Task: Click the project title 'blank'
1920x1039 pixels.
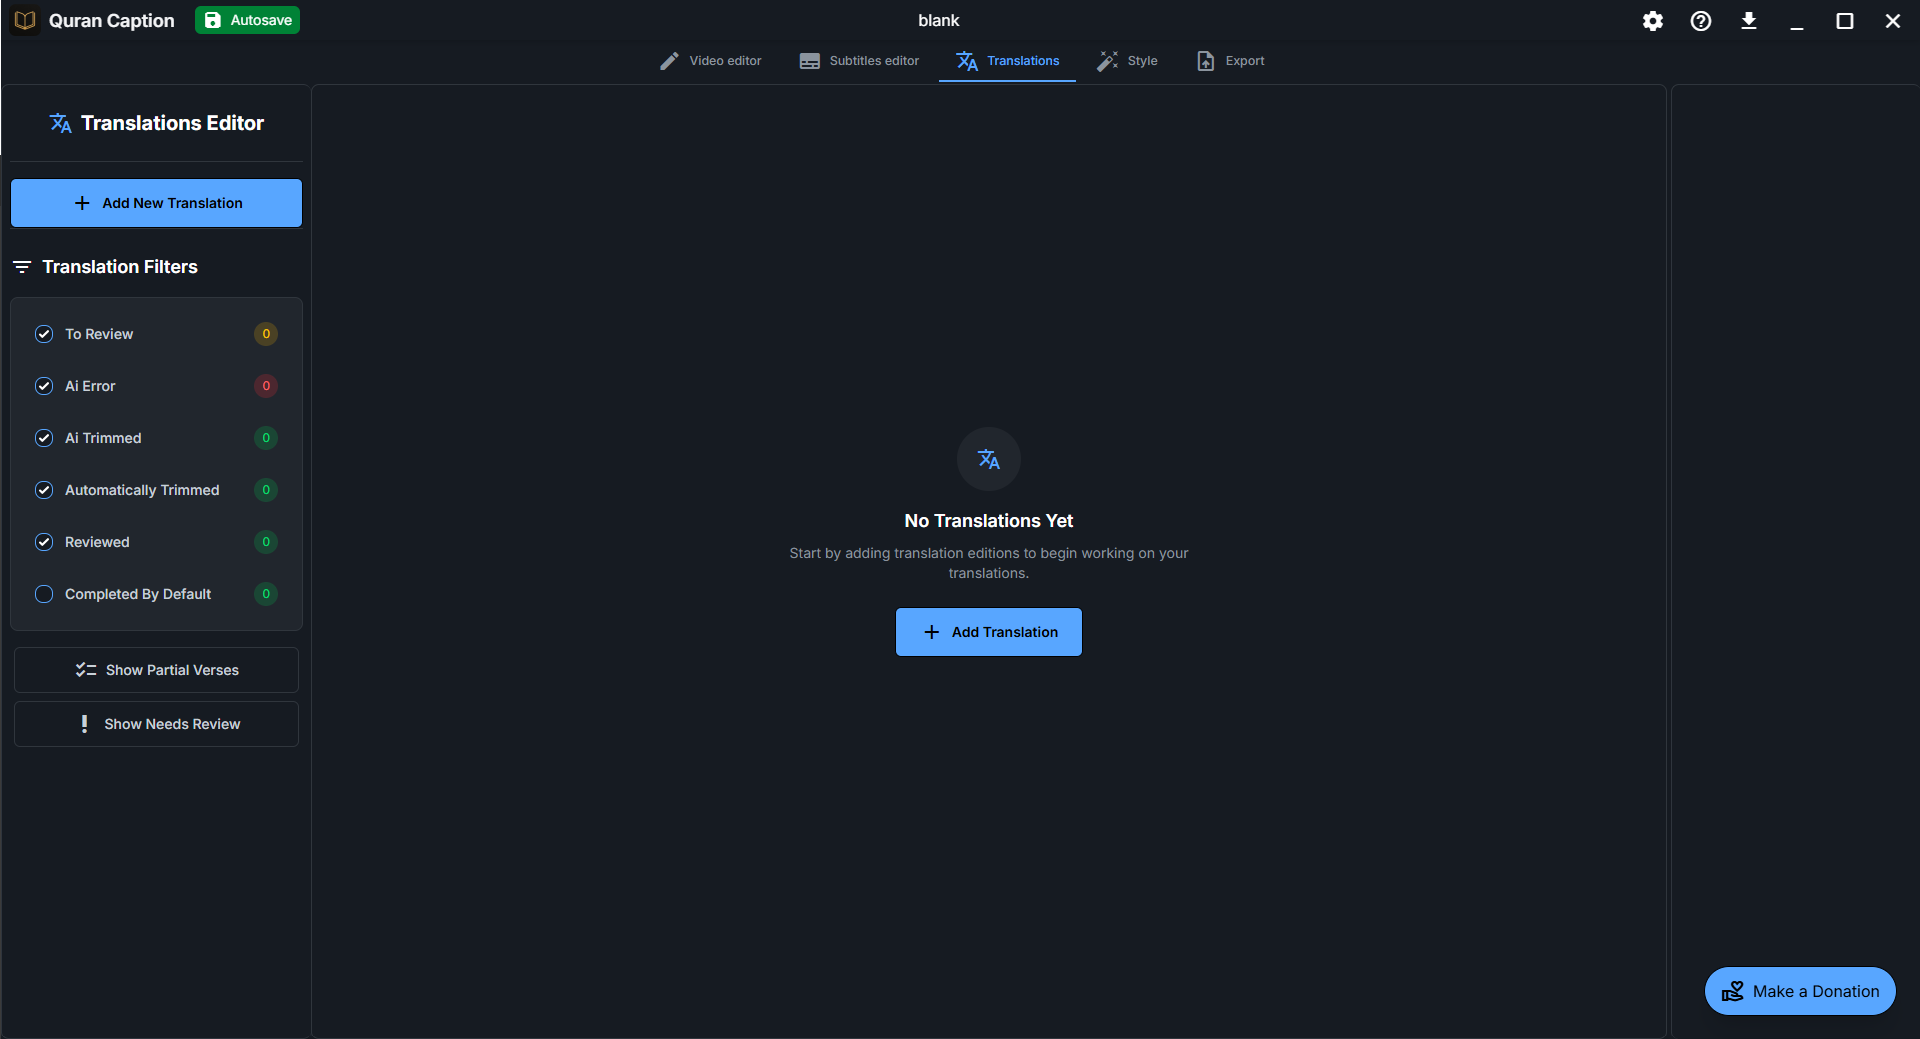Action: [939, 21]
